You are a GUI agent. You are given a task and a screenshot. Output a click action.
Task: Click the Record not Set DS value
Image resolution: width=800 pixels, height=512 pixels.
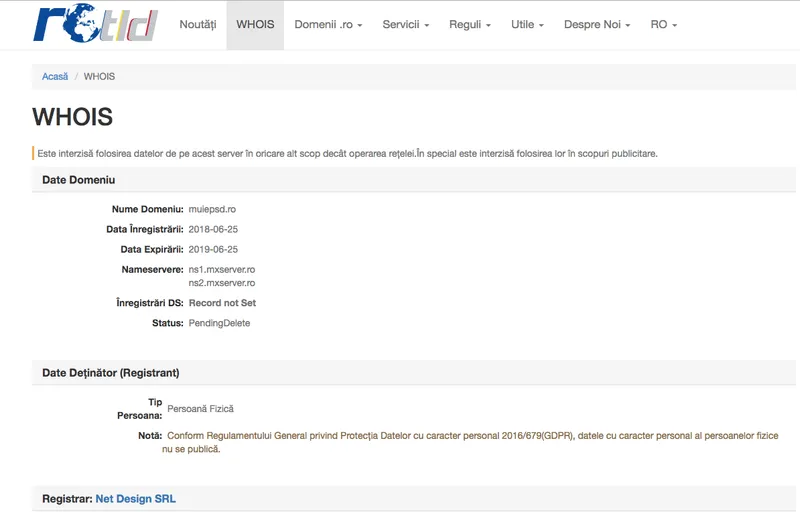coord(222,303)
